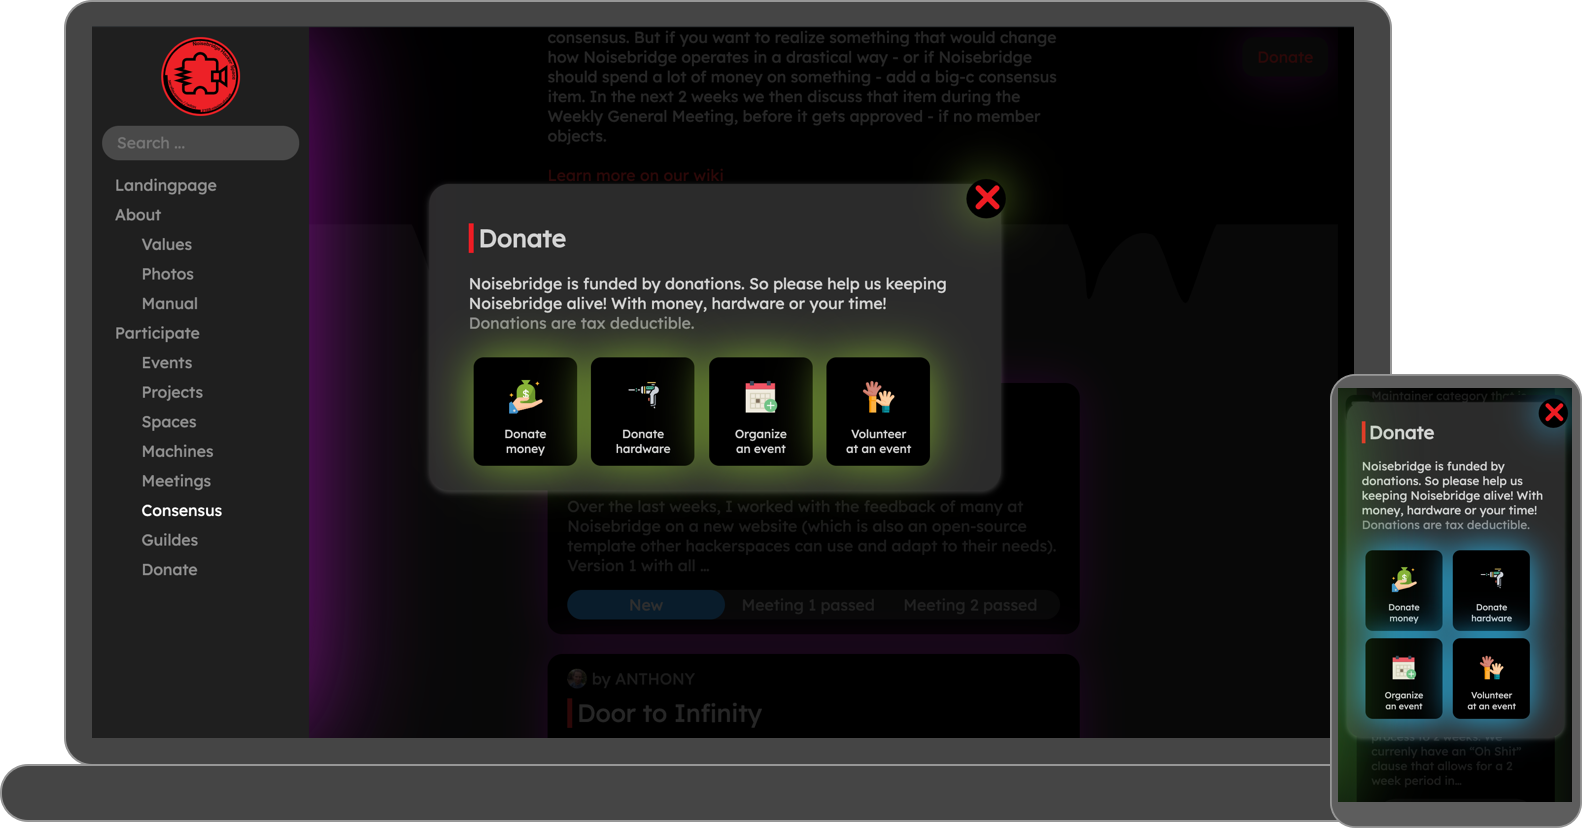
Task: Select Volunteer at an event card in desktop dialog
Action: (x=878, y=411)
